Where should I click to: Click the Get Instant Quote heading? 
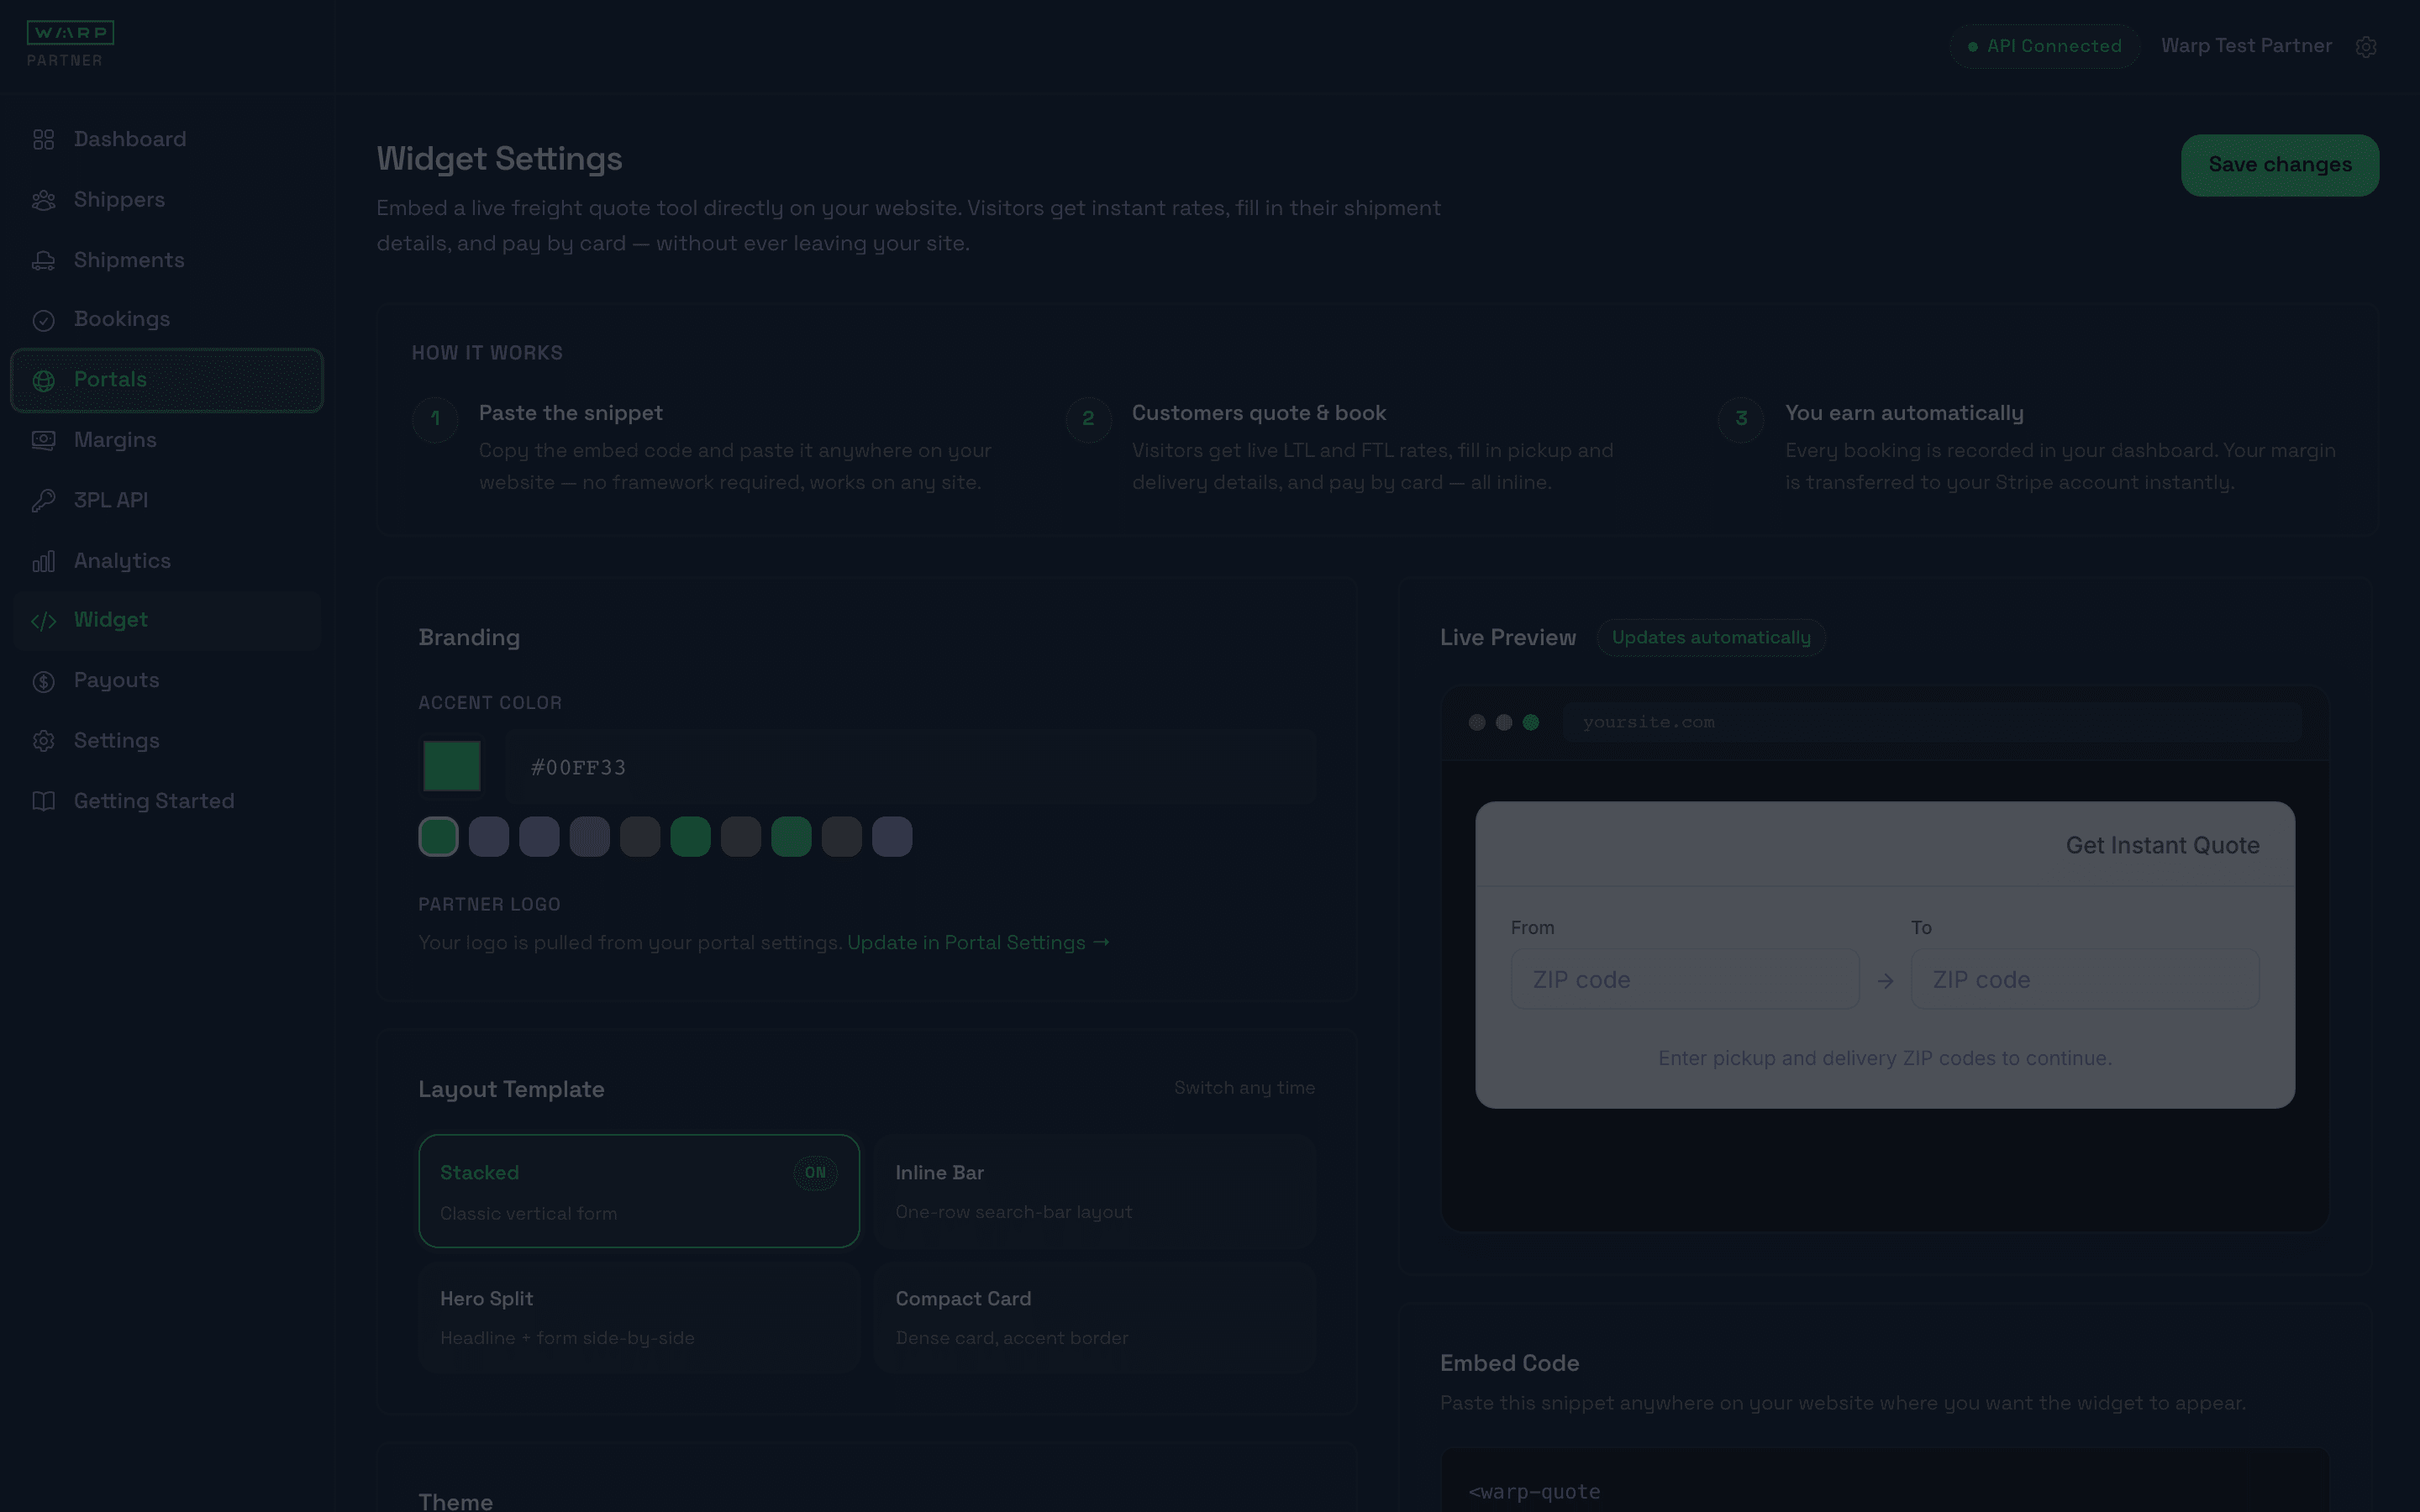point(2162,845)
